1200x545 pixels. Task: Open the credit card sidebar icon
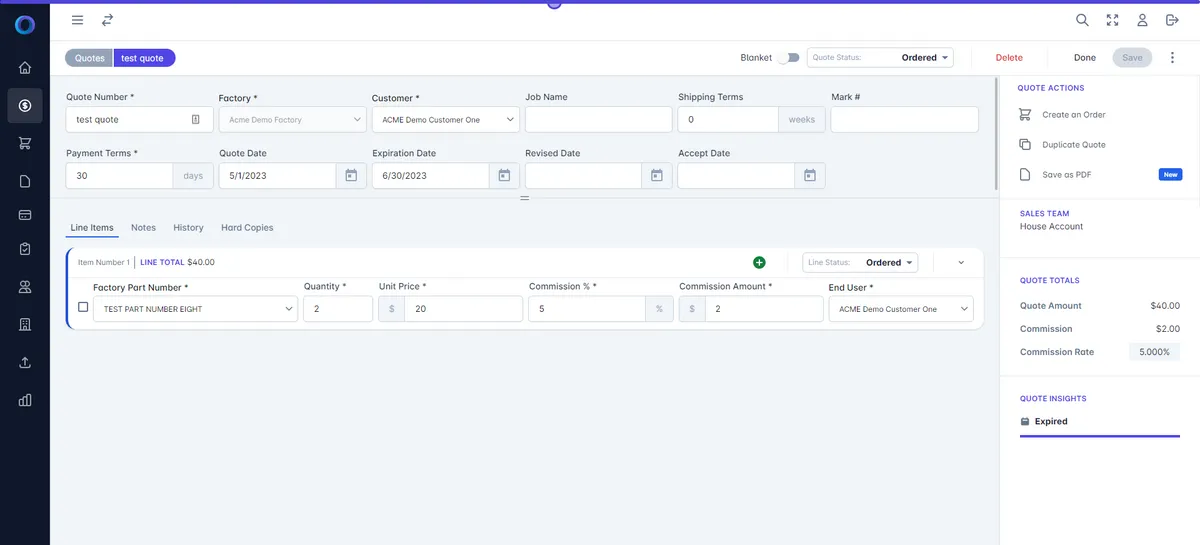click(25, 215)
